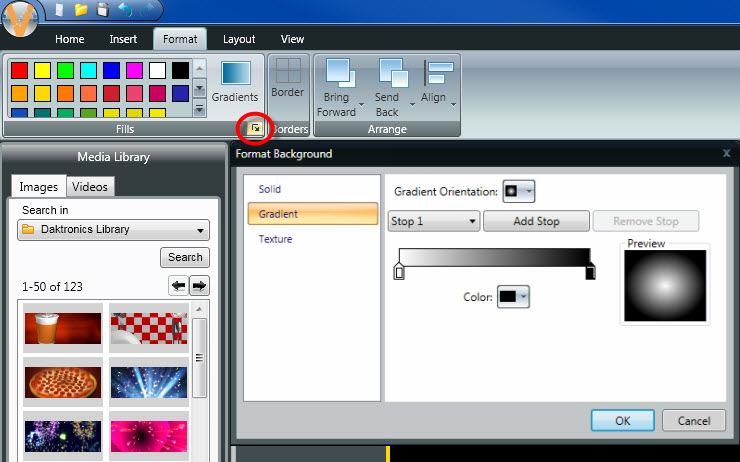Click the Gradients fill icon
The width and height of the screenshot is (740, 462).
coord(235,74)
